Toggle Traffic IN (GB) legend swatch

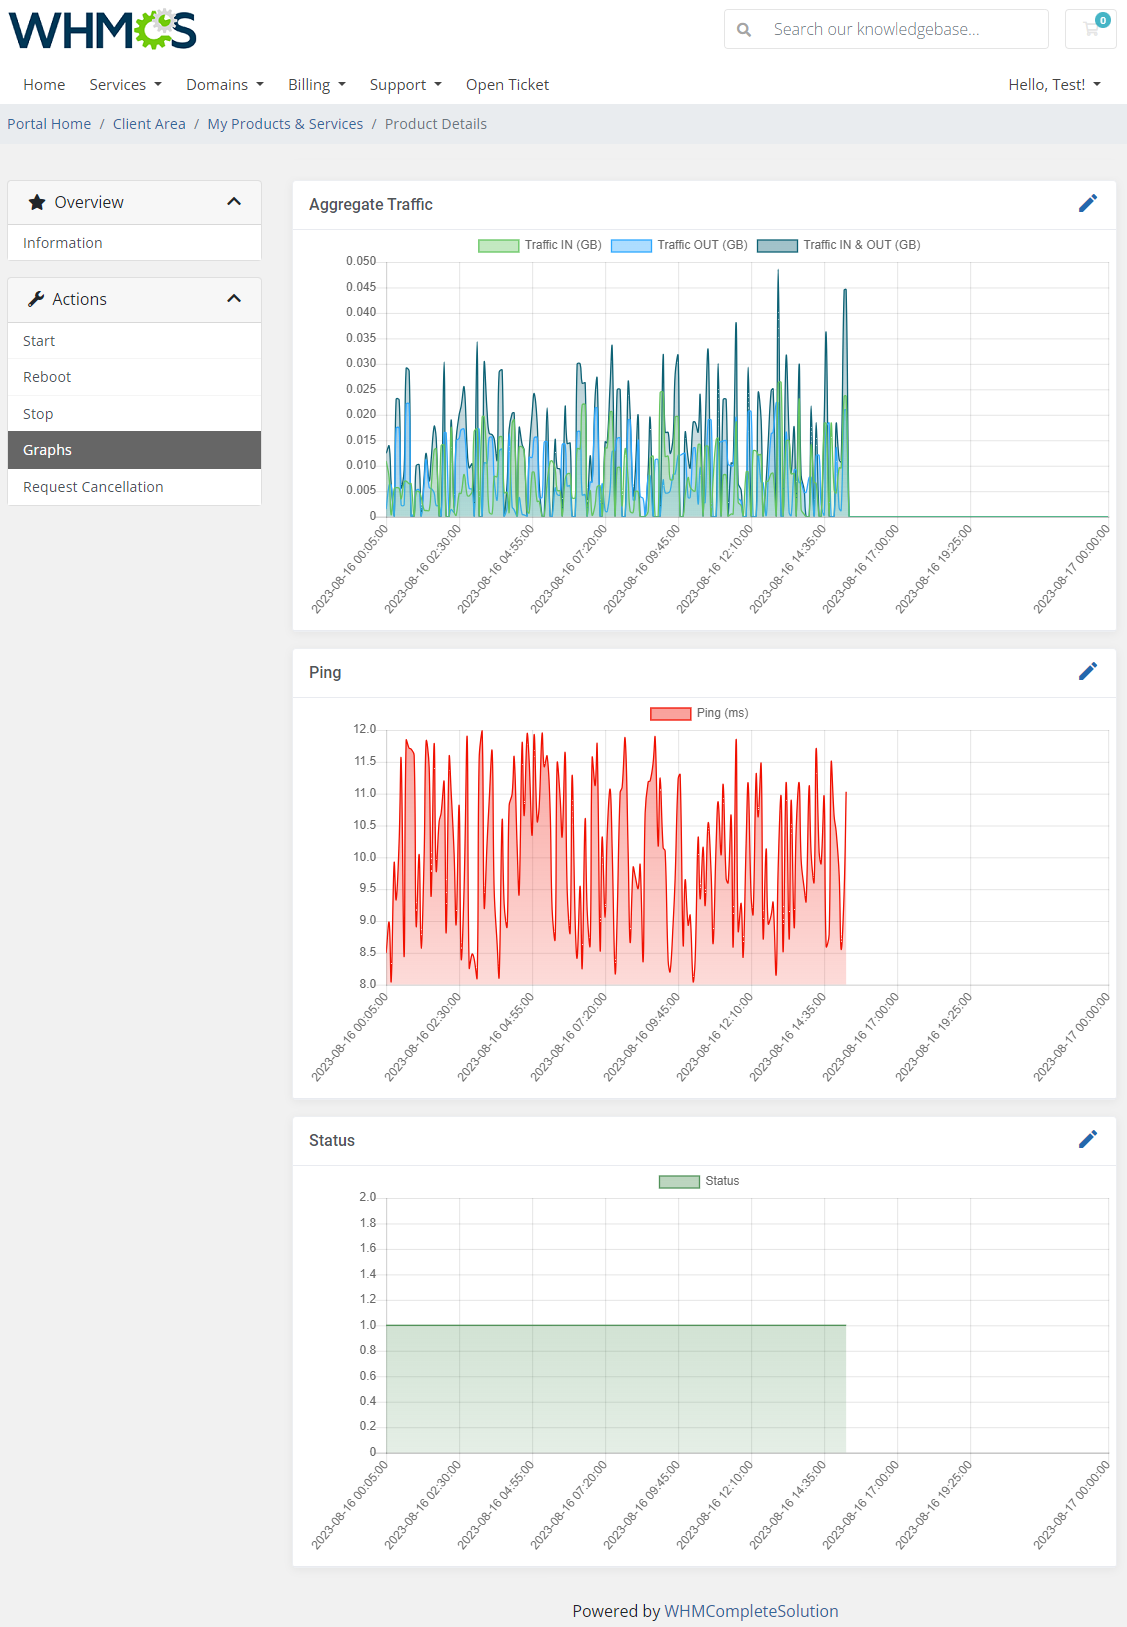click(498, 245)
